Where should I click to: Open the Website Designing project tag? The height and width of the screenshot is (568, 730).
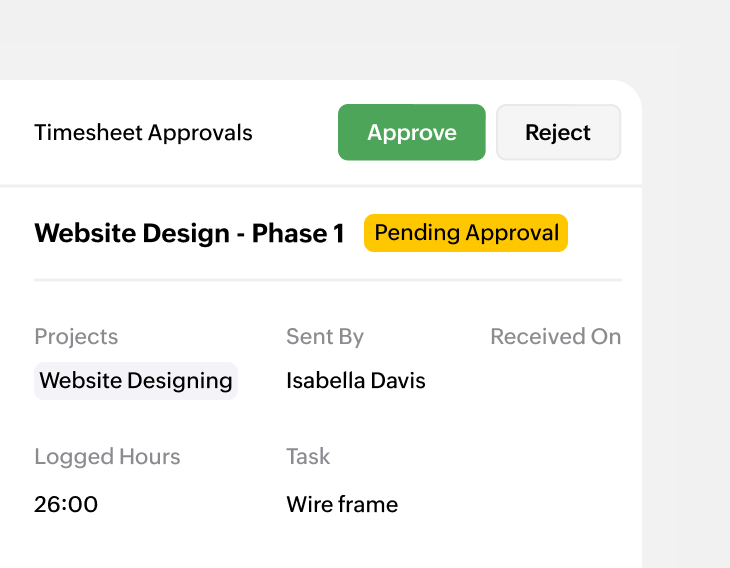[x=136, y=381]
